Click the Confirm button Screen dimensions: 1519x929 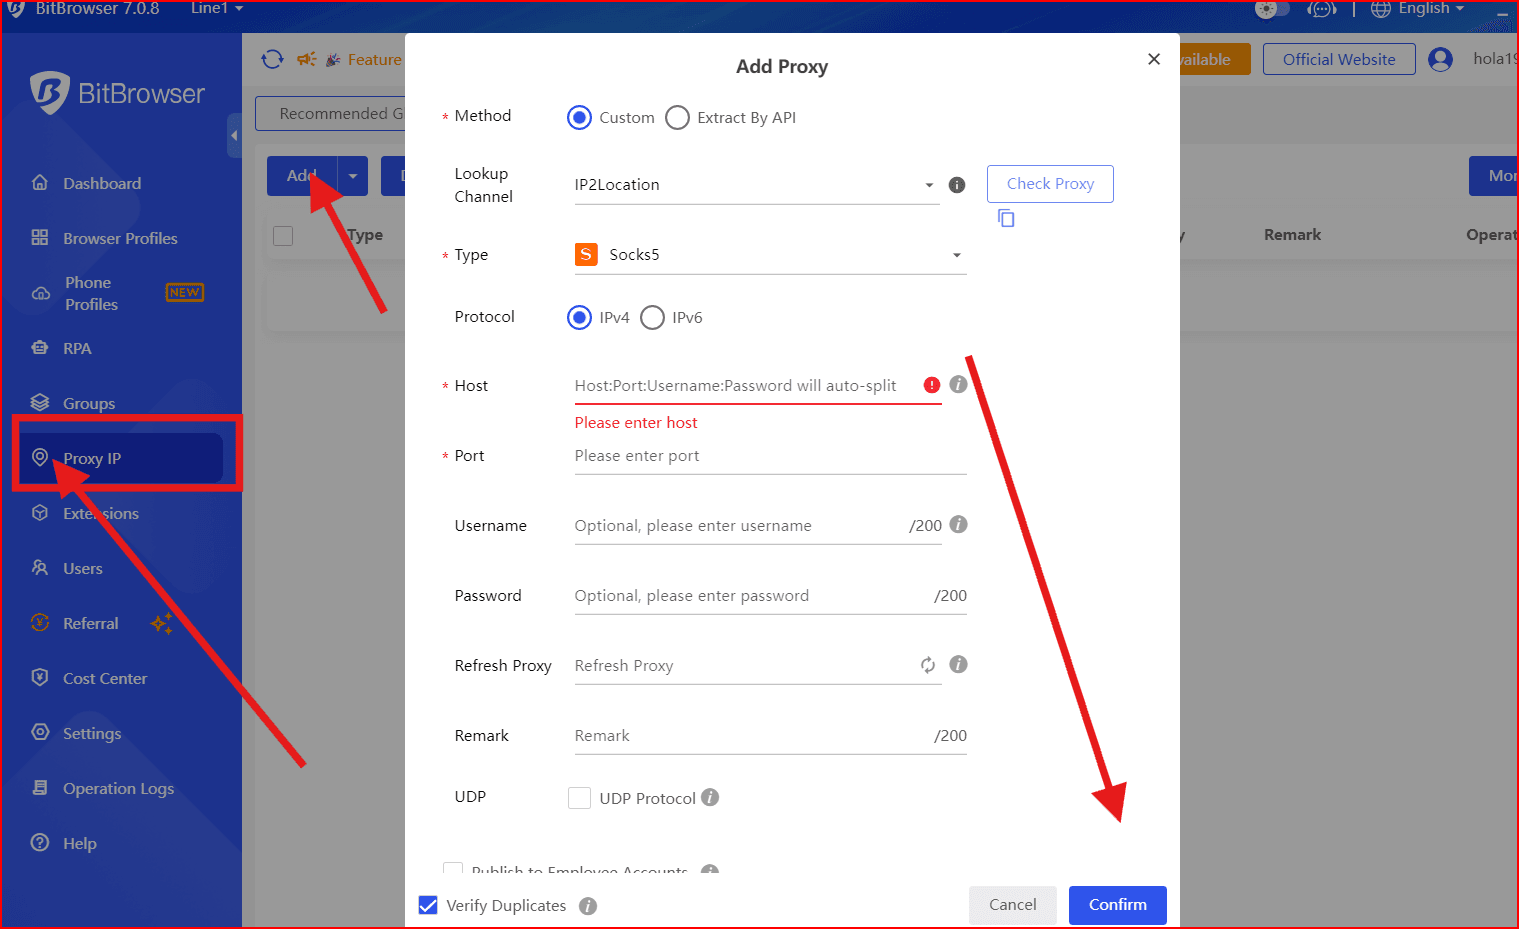pos(1117,905)
